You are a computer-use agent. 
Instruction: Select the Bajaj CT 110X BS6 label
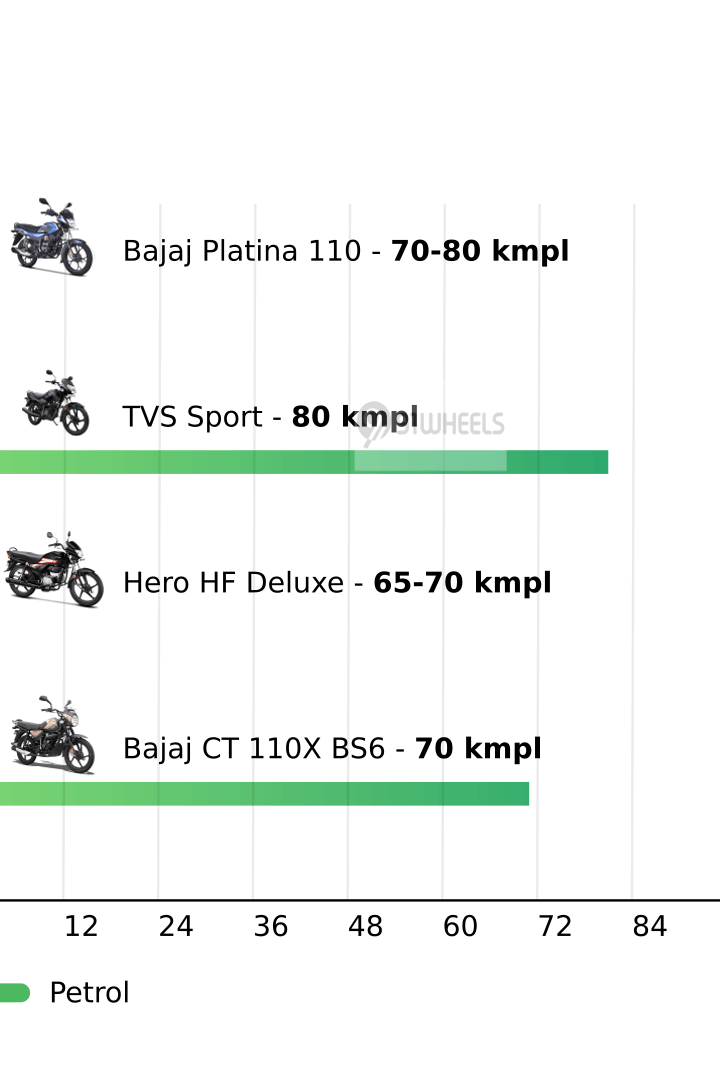pos(331,749)
